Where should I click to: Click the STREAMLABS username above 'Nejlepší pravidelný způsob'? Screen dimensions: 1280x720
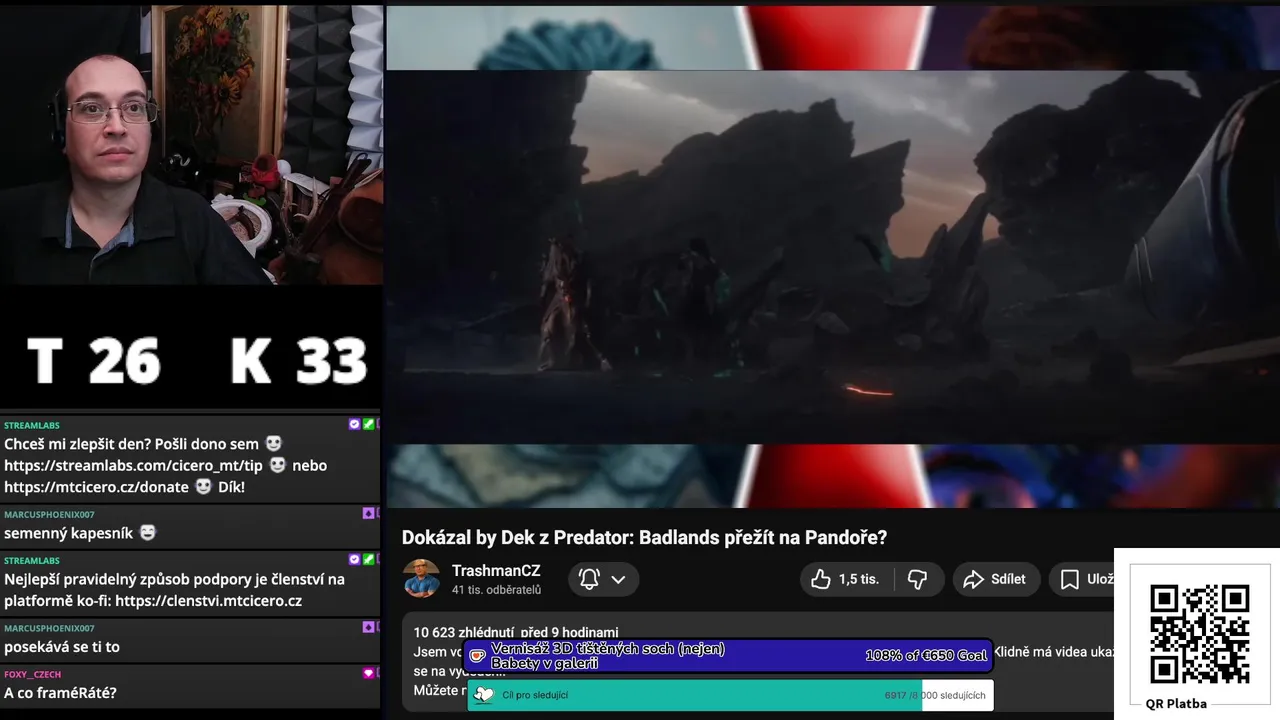32,560
